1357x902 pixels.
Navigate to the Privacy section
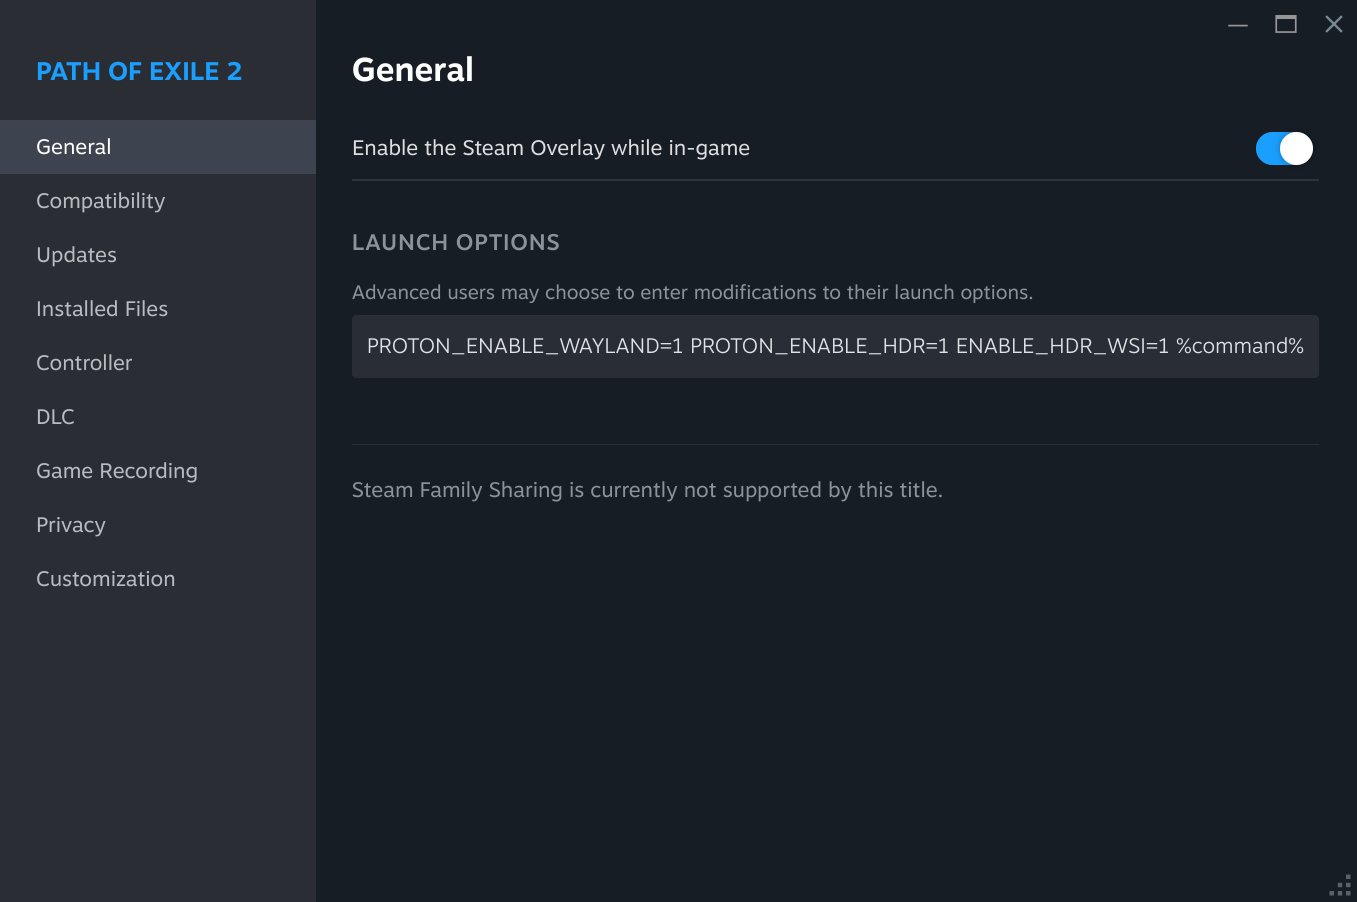(x=70, y=525)
